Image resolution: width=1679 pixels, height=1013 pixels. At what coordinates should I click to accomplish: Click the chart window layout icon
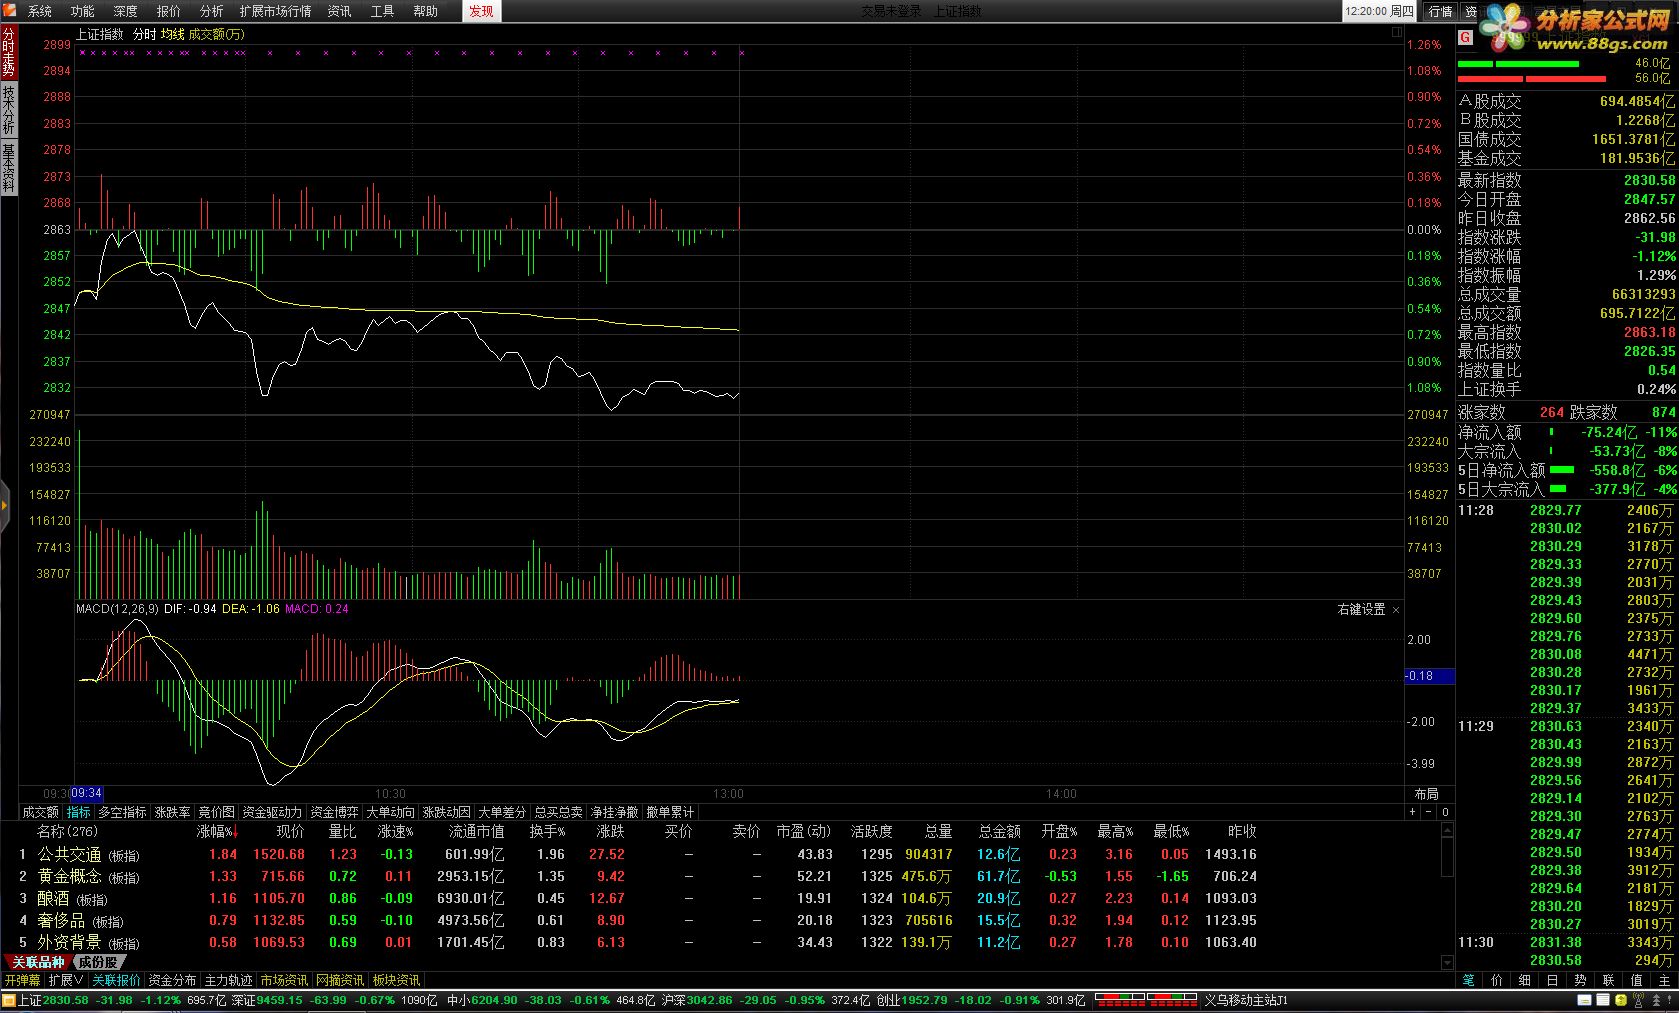[1397, 33]
